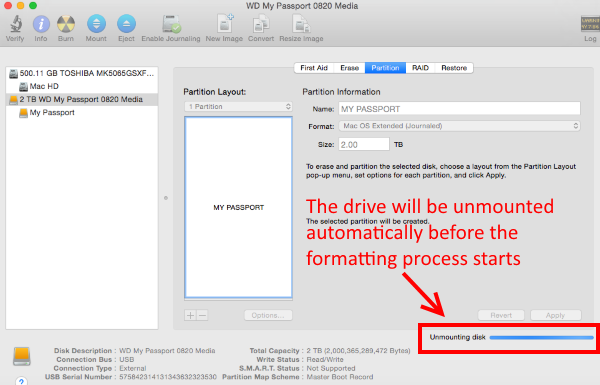Click the Mount toolbar icon
The image size is (600, 385).
(96, 24)
